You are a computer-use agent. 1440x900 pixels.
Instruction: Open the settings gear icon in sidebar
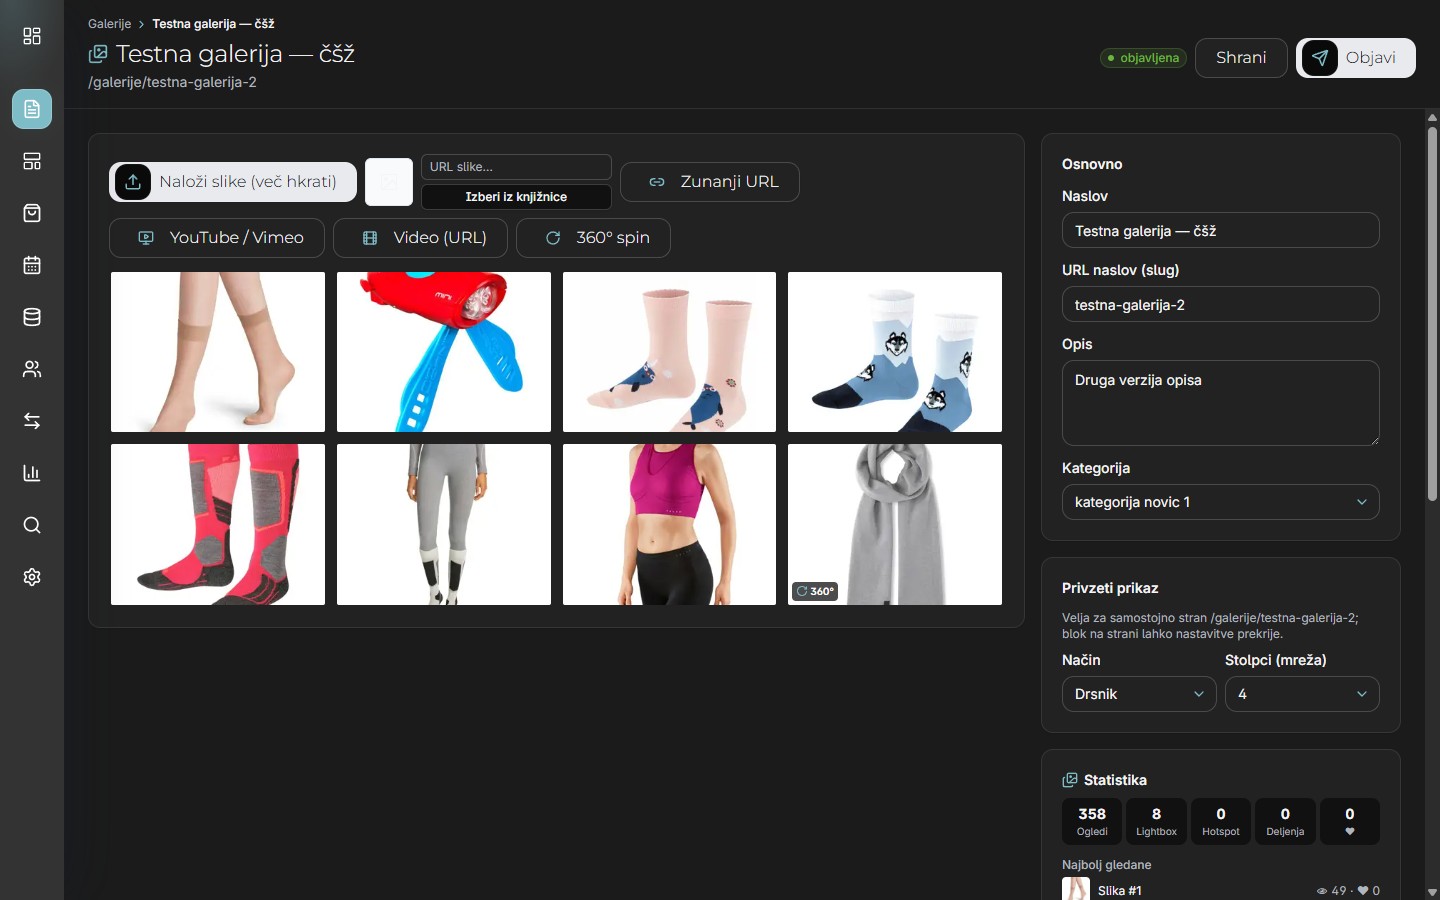pos(32,577)
